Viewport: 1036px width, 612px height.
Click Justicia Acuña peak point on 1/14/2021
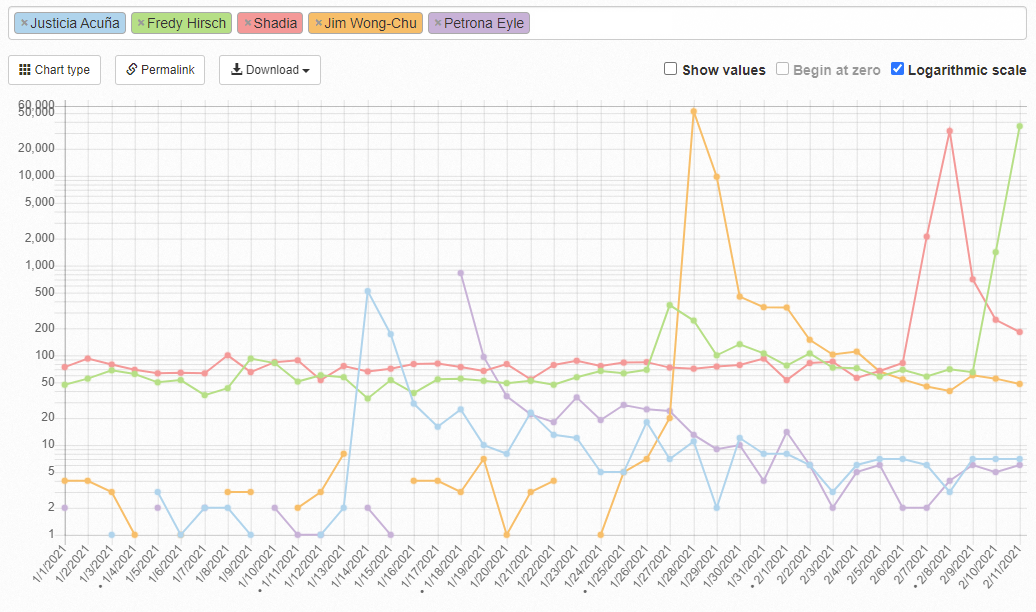click(x=367, y=291)
